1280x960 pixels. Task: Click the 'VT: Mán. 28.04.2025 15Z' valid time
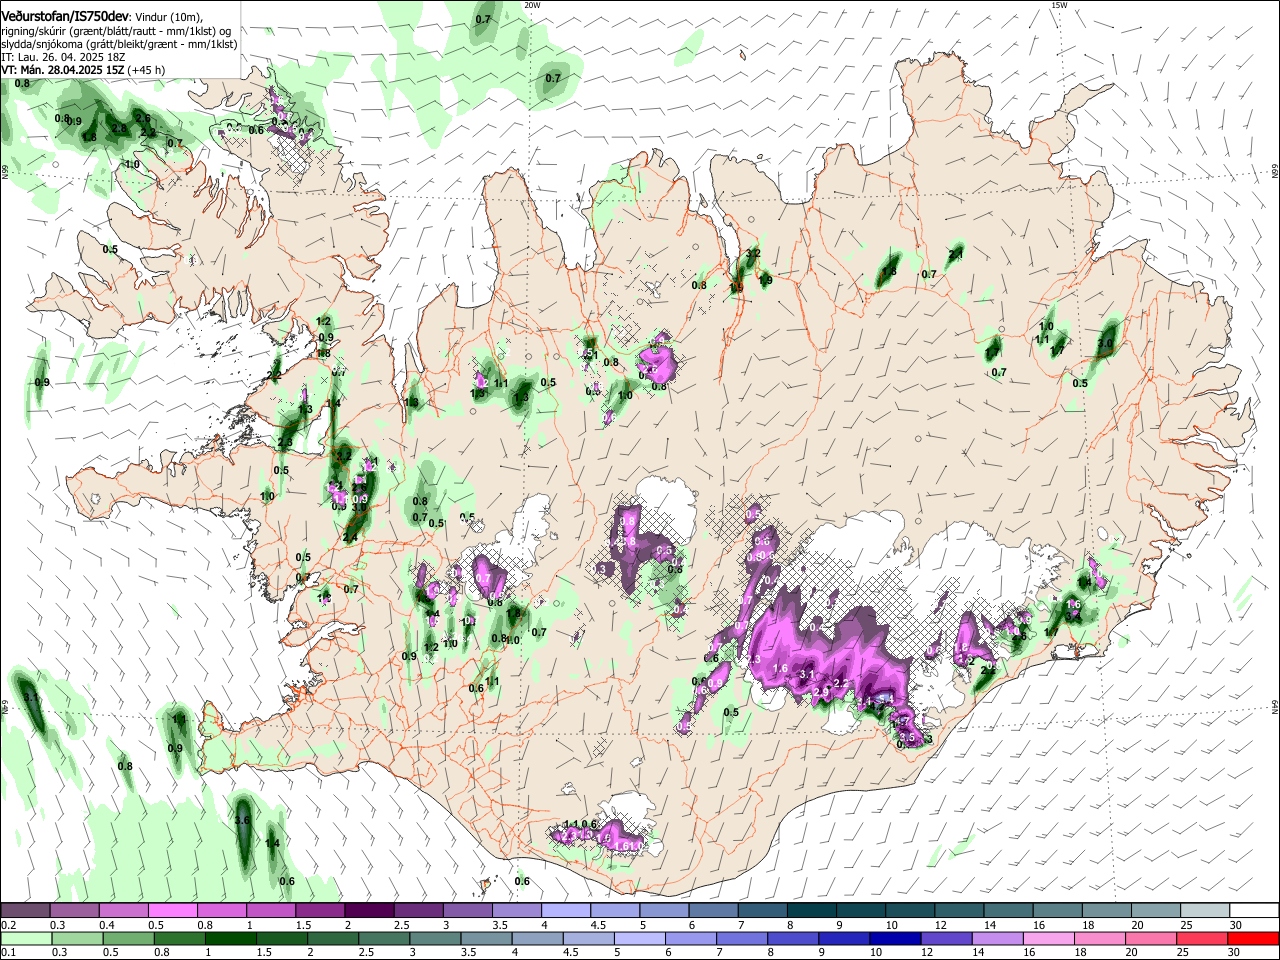63,71
